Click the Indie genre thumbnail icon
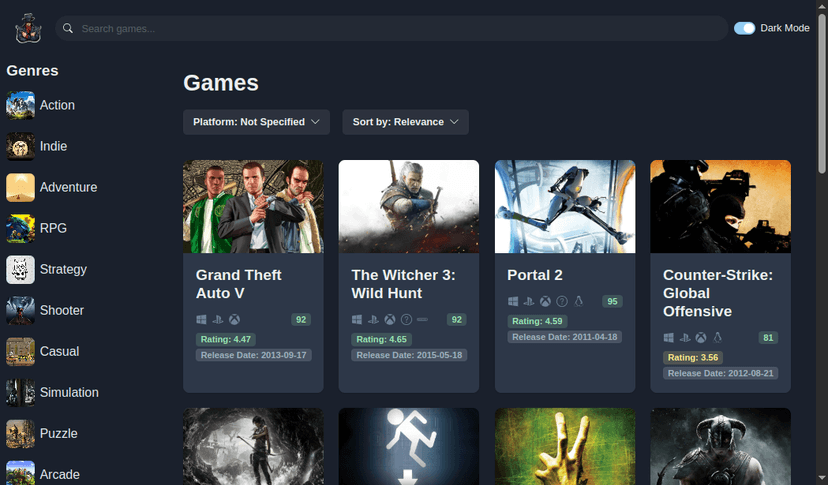The width and height of the screenshot is (828, 485). (x=21, y=146)
